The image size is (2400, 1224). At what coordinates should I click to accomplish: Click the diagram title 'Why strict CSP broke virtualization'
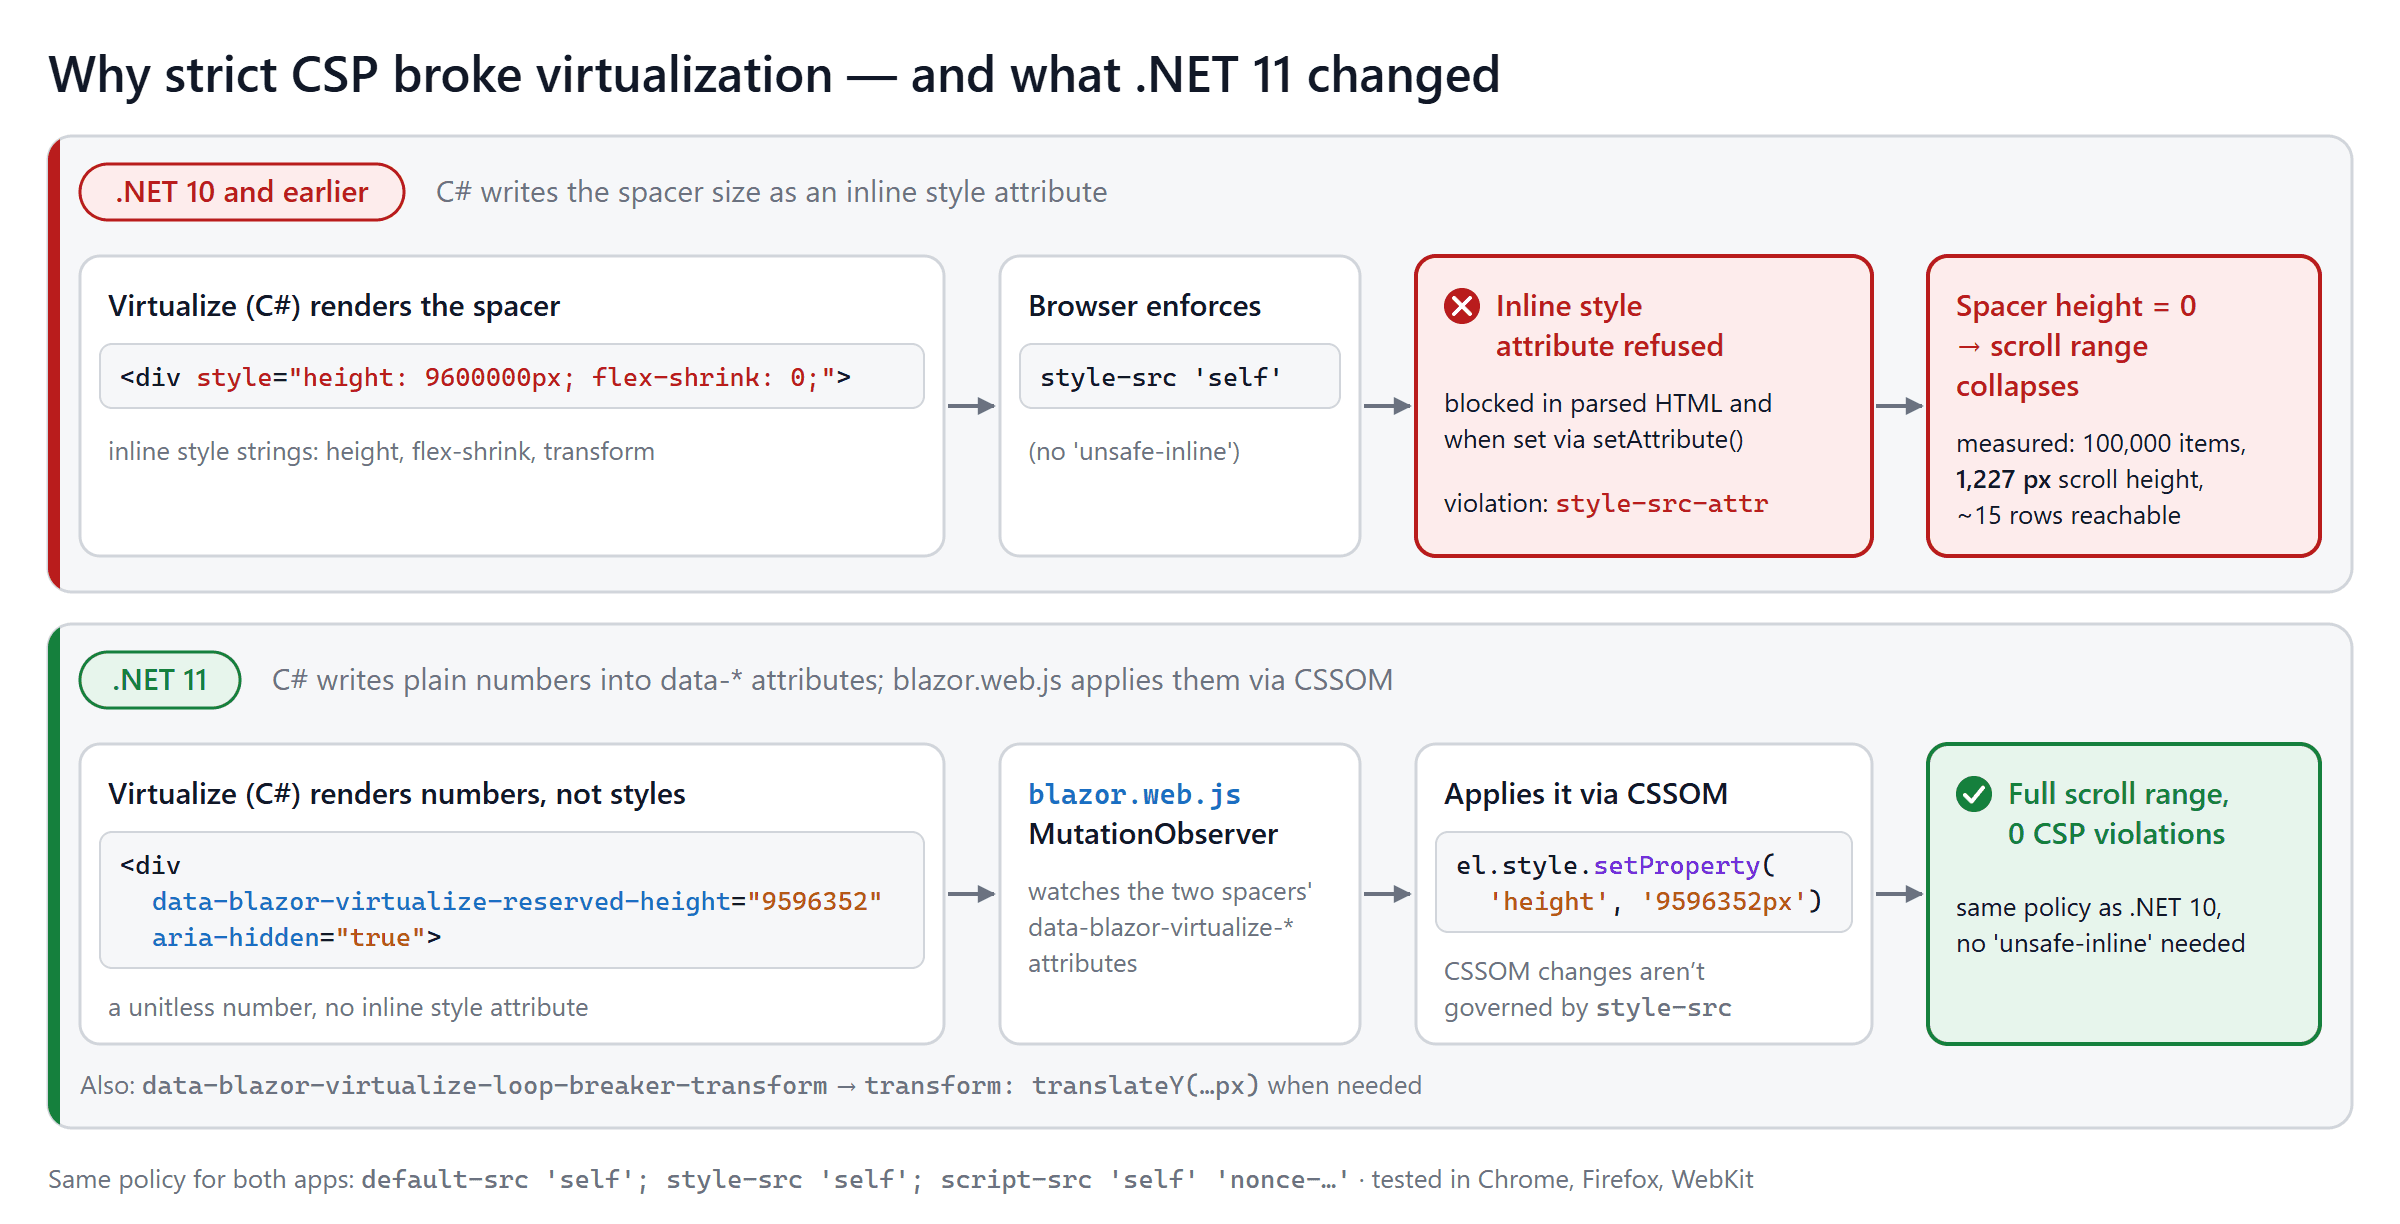click(x=440, y=75)
